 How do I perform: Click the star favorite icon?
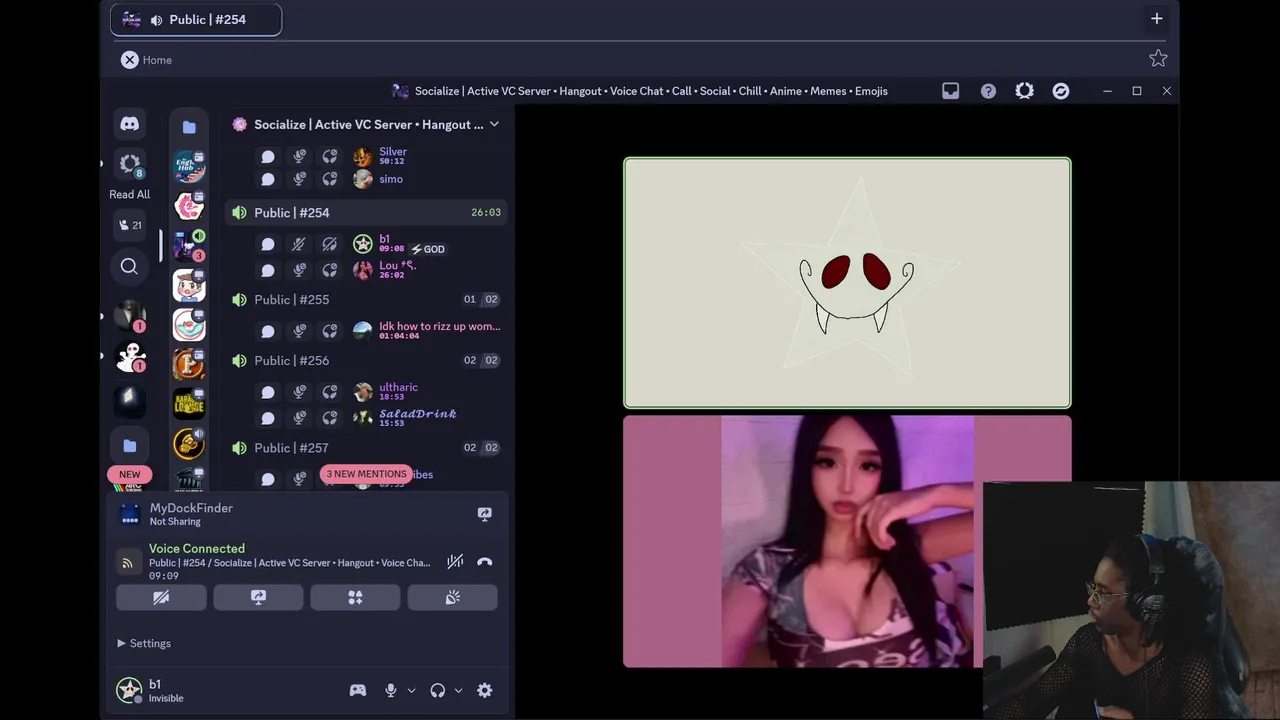(x=1158, y=58)
